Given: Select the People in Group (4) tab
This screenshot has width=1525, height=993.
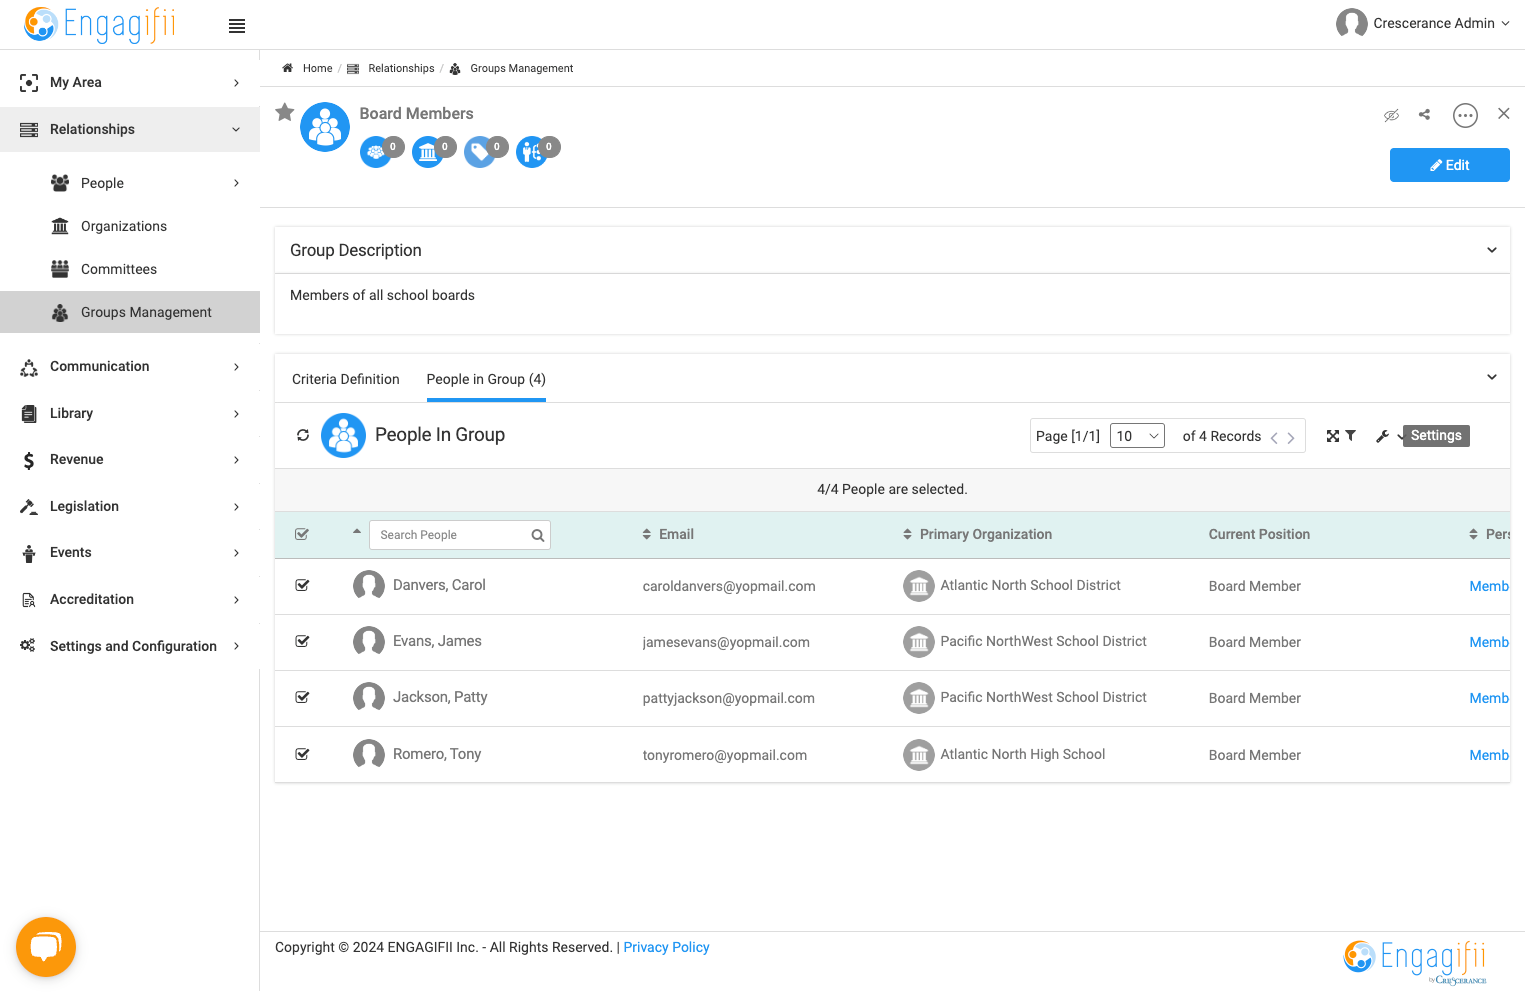Looking at the screenshot, I should click(x=486, y=379).
